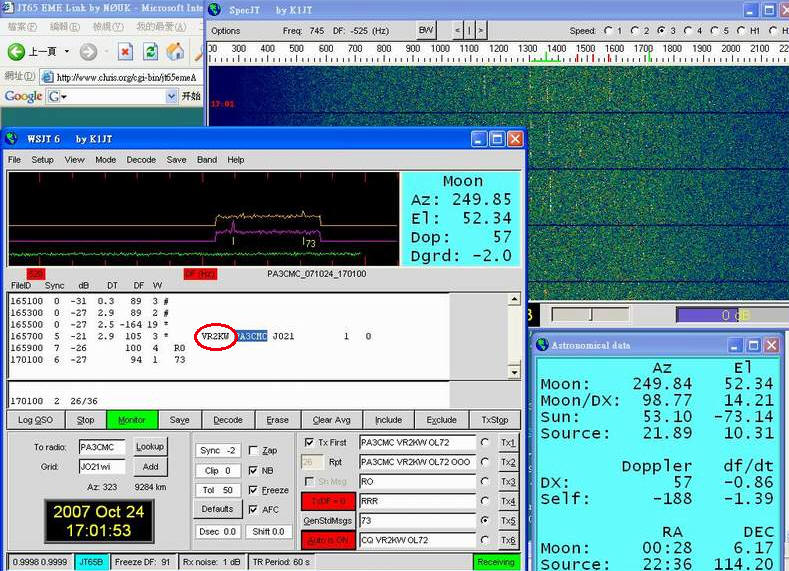This screenshot has width=789, height=571.
Task: Click the TxStop button
Action: 495,420
